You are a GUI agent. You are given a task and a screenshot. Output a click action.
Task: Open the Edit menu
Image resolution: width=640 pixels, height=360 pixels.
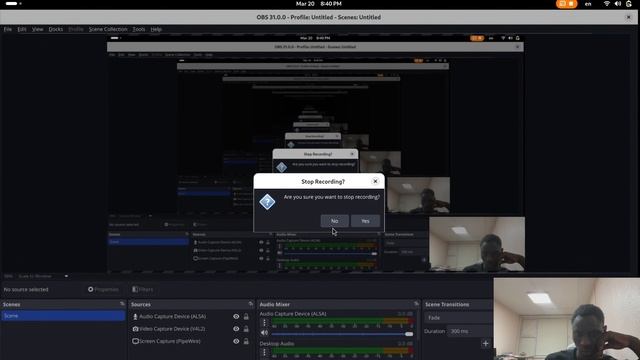click(x=22, y=29)
